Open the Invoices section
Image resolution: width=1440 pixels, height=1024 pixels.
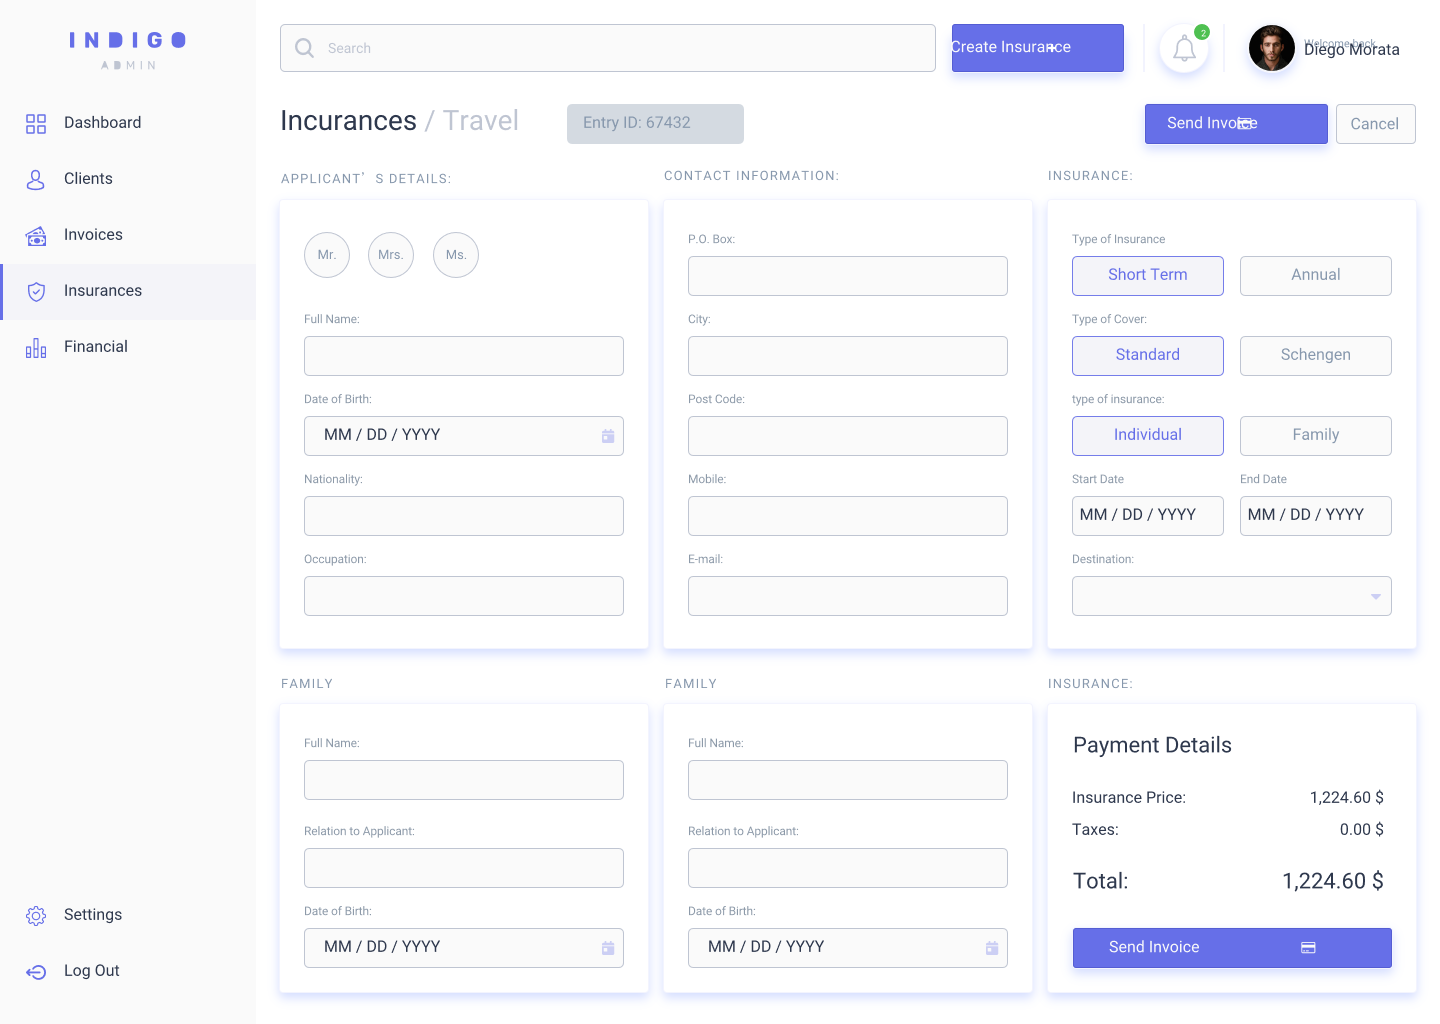coord(128,236)
